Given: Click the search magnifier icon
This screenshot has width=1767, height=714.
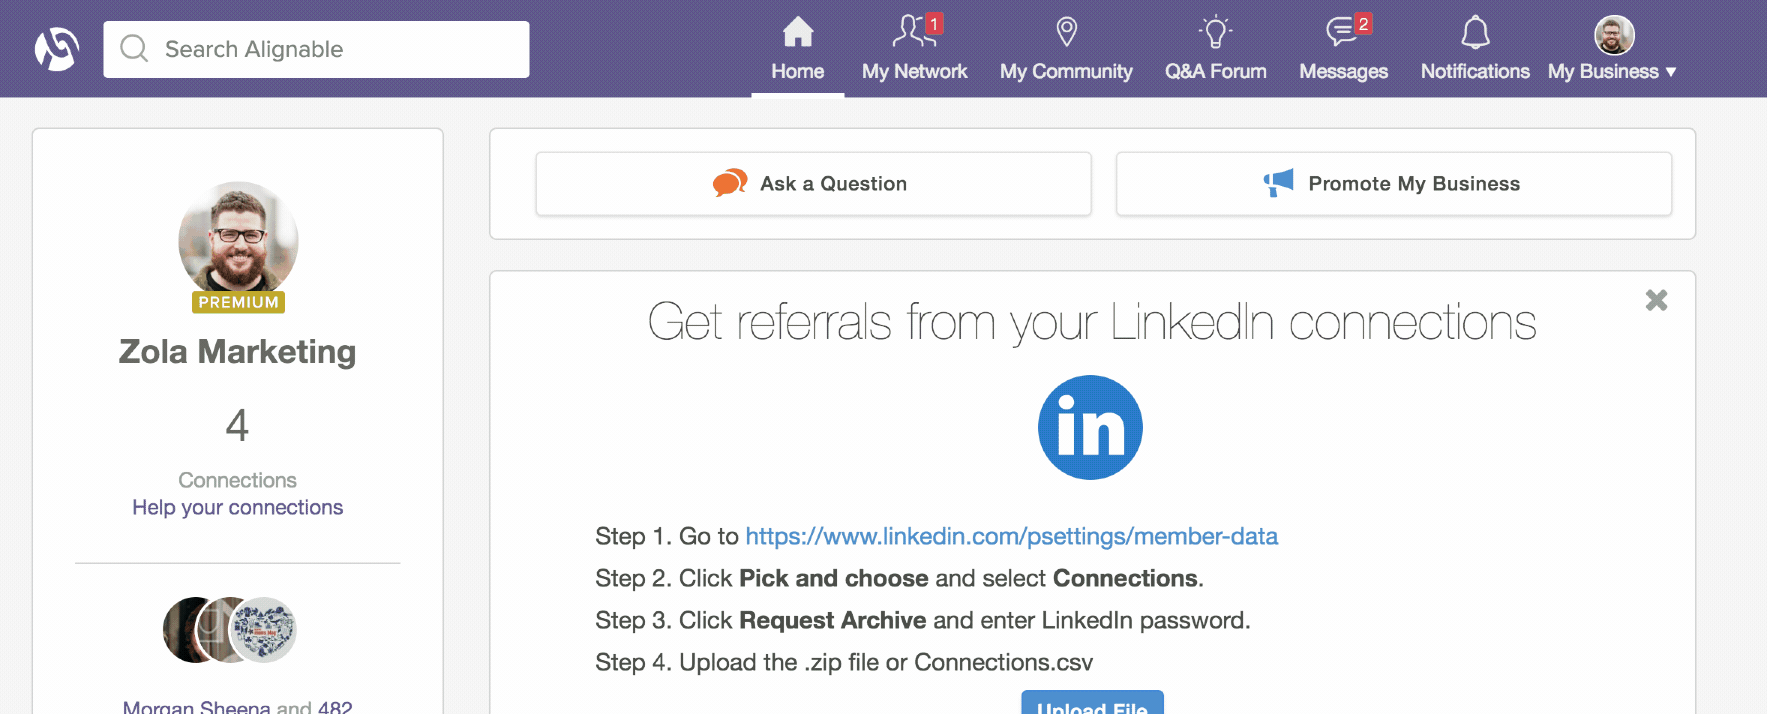Looking at the screenshot, I should (134, 49).
